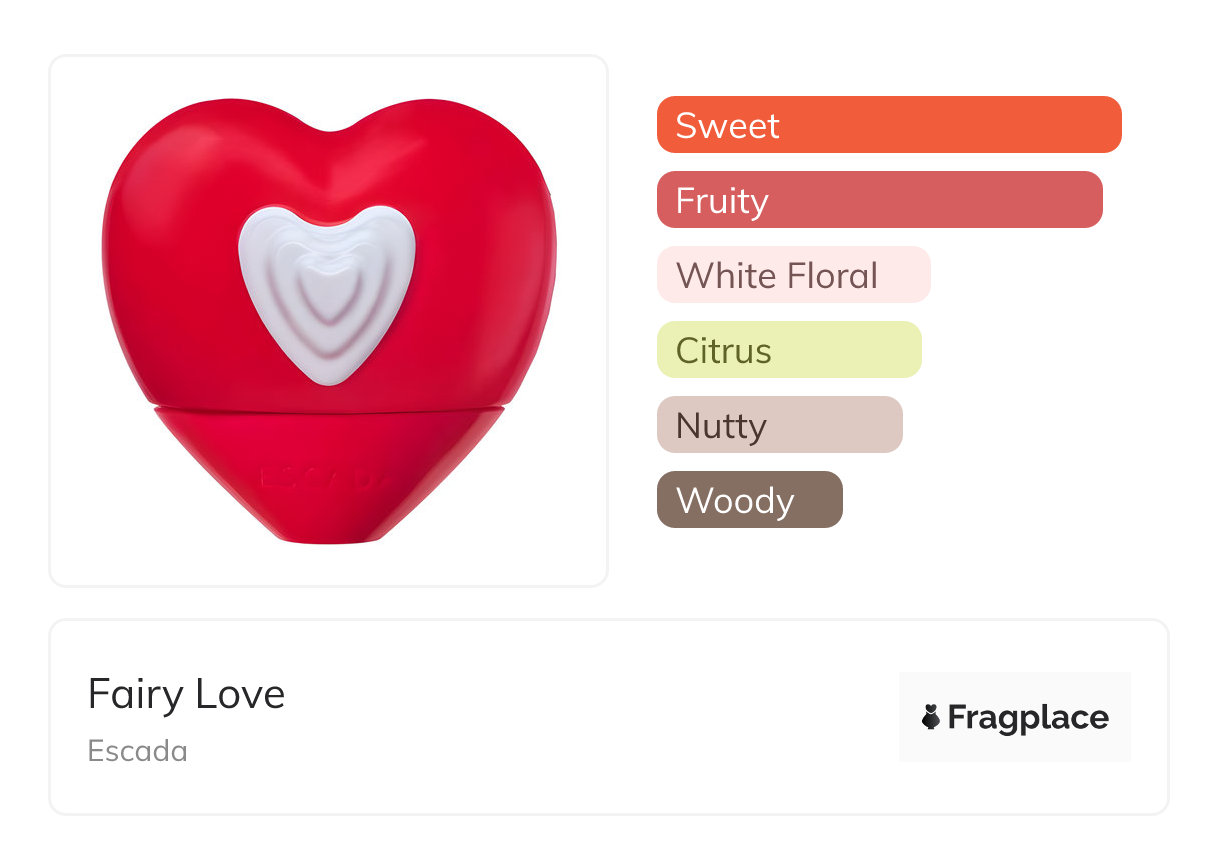Viewport: 1218px width, 864px height.
Task: Open the Escada brand name link
Action: (x=138, y=751)
